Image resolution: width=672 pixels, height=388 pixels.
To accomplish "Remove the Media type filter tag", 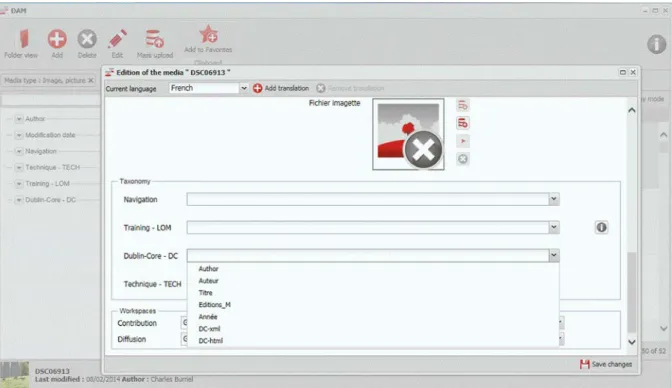I will coord(90,80).
